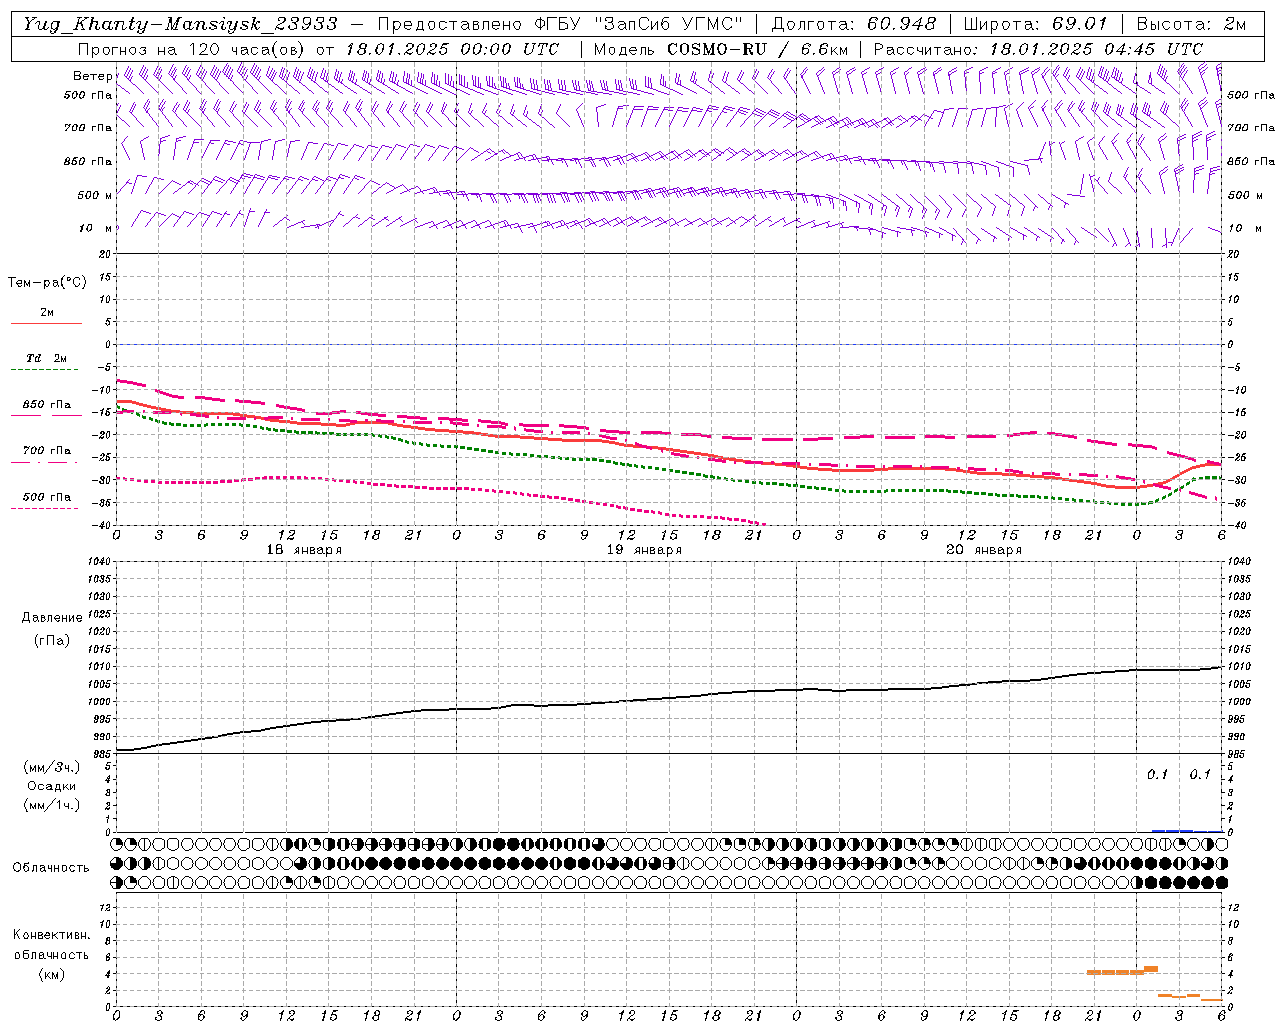Click the Модель COSMO-RU / 6.6км label
The image size is (1280, 1024).
(720, 49)
